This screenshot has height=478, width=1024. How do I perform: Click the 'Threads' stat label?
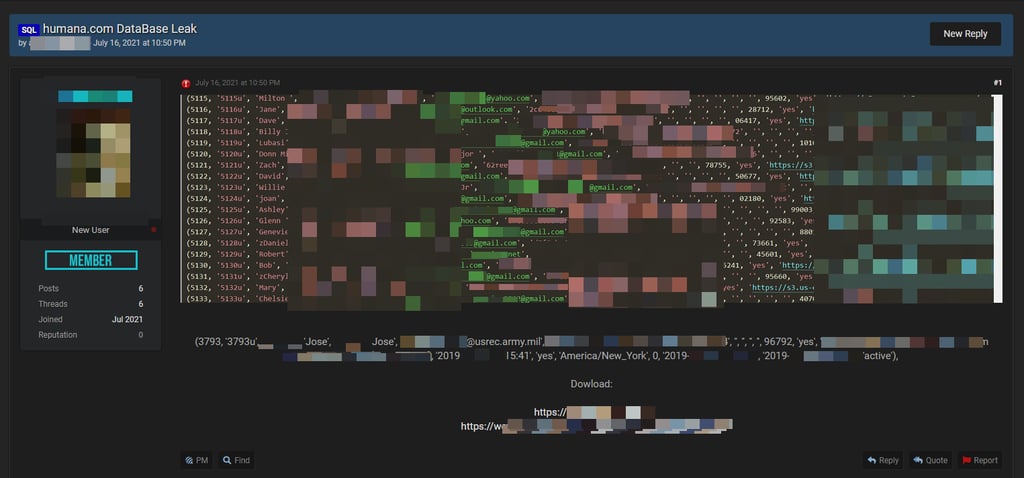53,304
